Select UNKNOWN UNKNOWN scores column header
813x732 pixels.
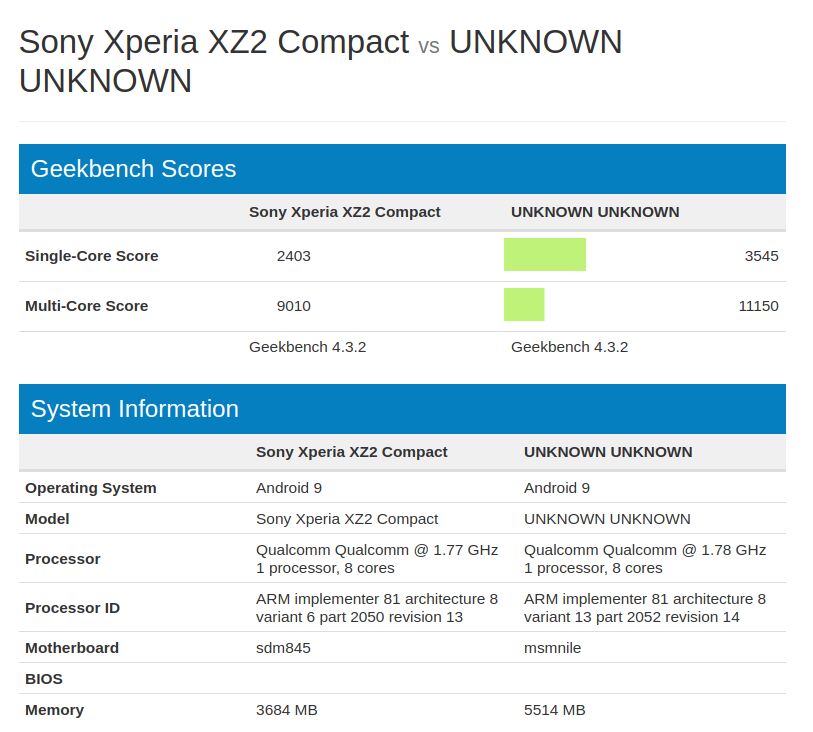click(x=595, y=212)
